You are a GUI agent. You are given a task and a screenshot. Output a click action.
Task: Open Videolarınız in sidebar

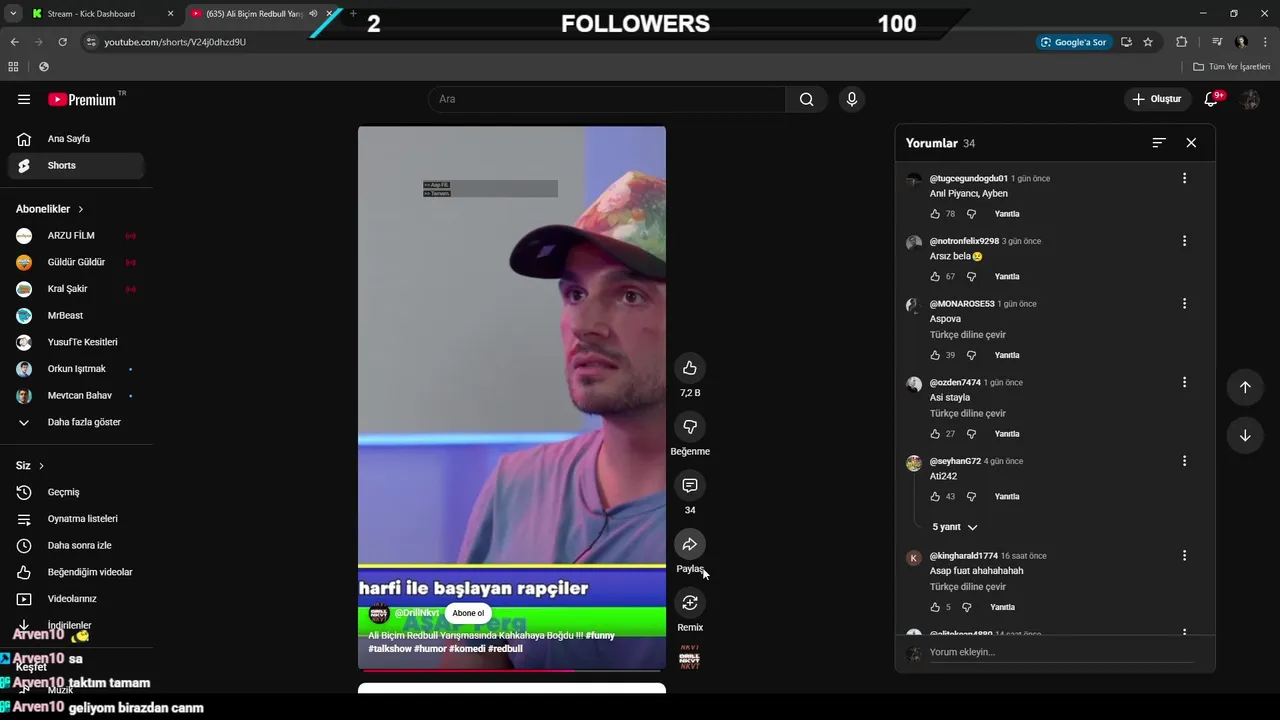pyautogui.click(x=76, y=599)
